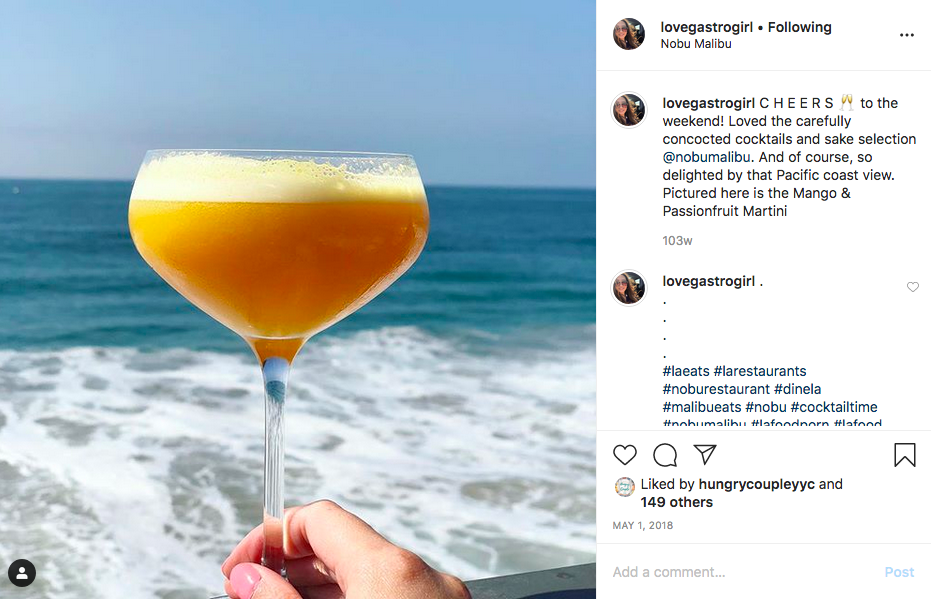The image size is (931, 599).
Task: Open the #laeats hashtag
Action: point(685,371)
